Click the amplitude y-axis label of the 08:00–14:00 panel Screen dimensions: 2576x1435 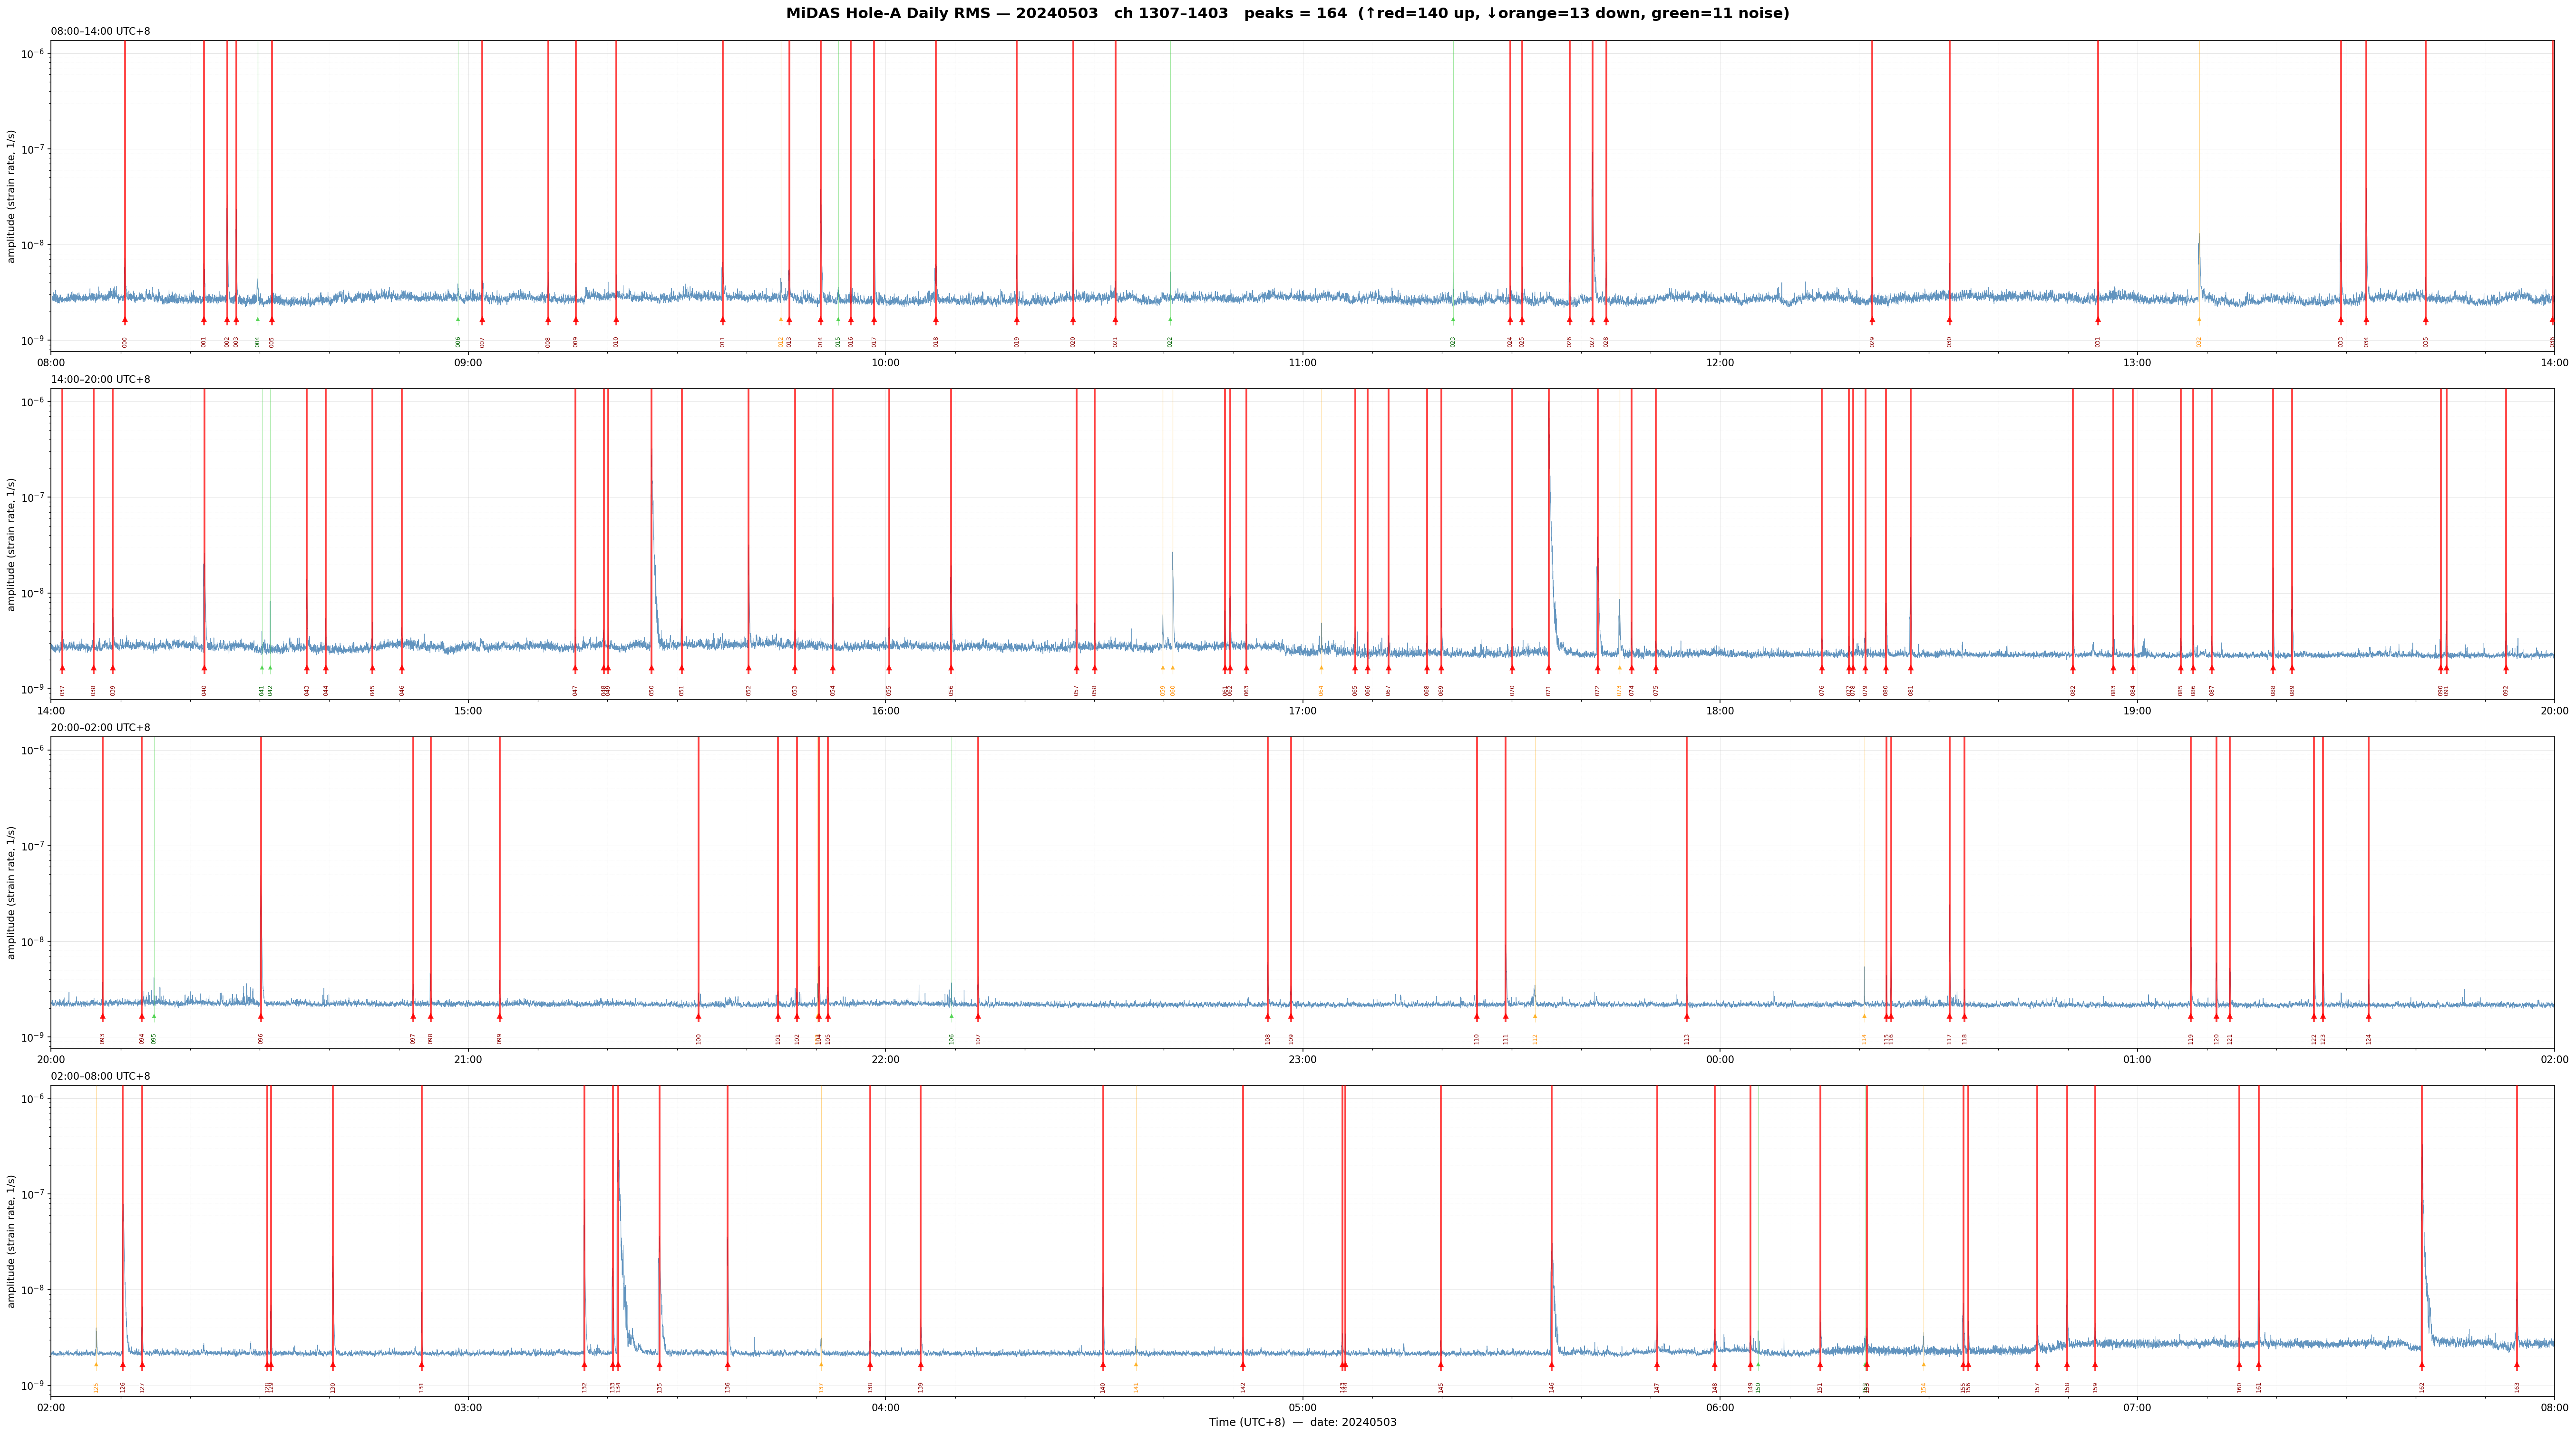tap(12, 196)
